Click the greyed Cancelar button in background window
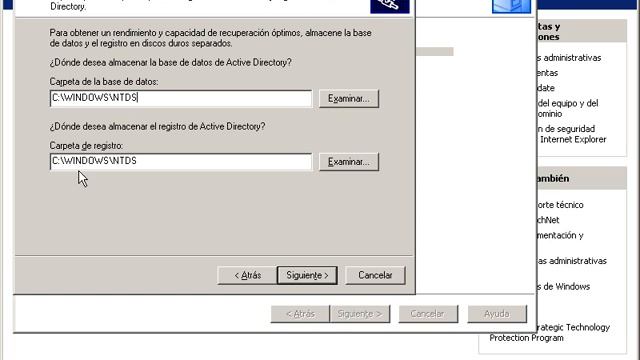This screenshot has height=360, width=640. (428, 314)
